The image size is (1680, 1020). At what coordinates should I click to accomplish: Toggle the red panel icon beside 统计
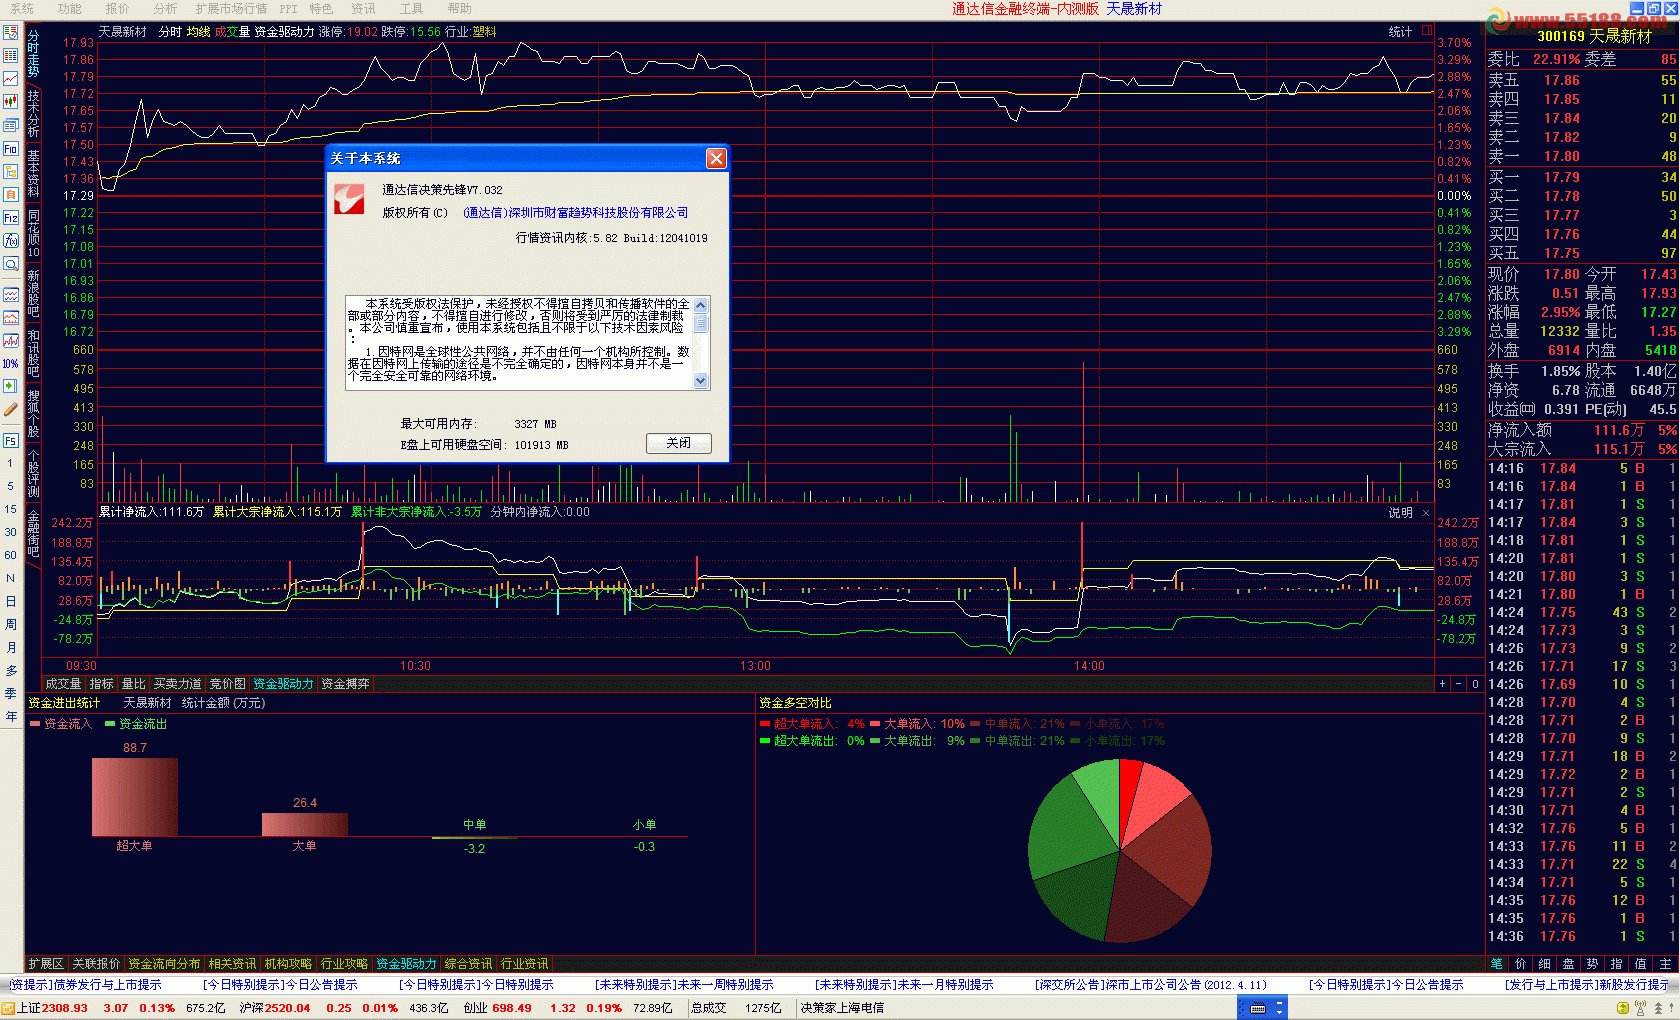1427,31
